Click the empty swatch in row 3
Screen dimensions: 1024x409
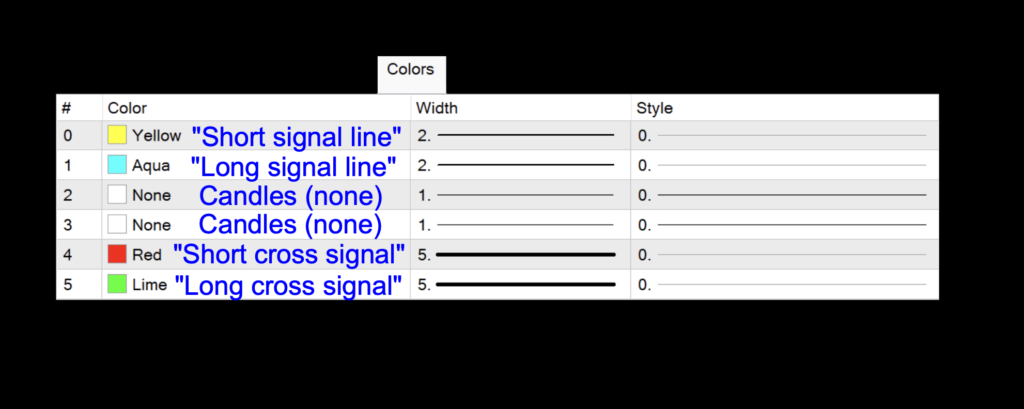[117, 225]
